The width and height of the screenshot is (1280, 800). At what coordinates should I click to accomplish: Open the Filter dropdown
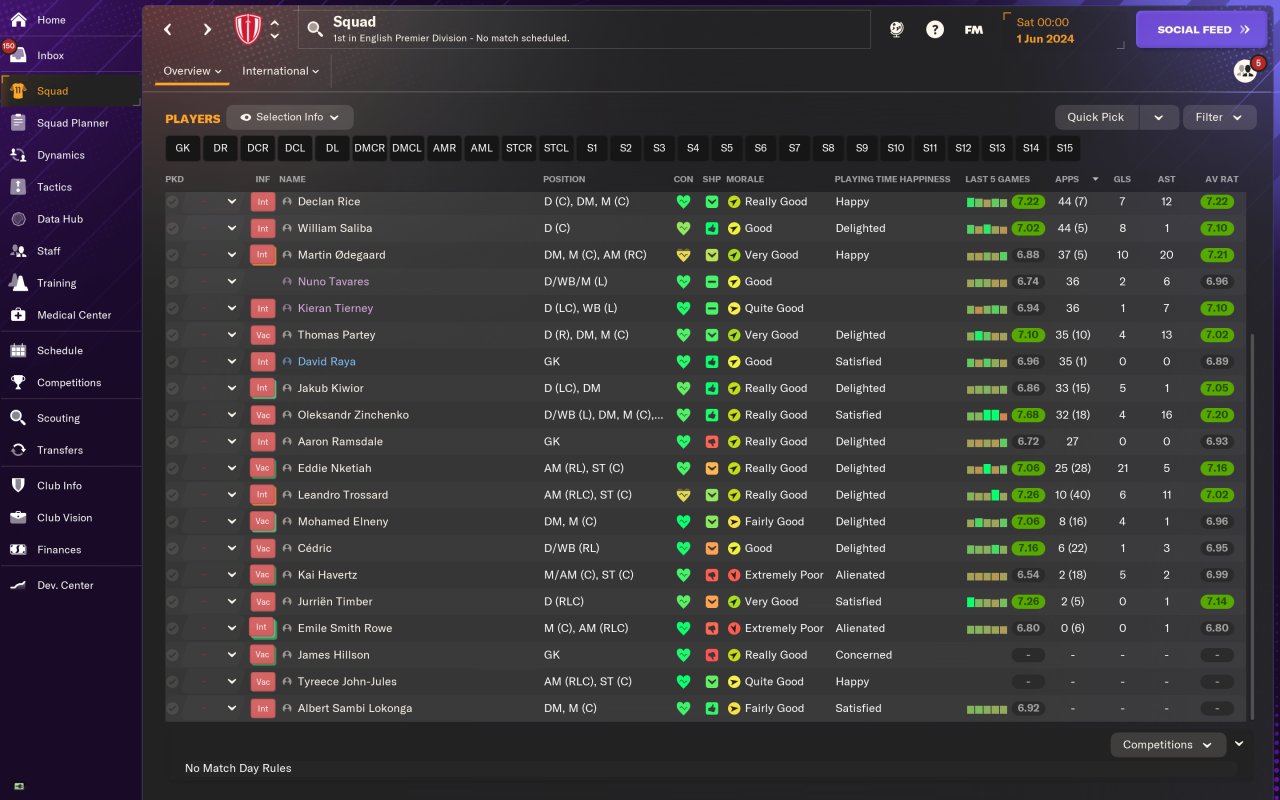point(1219,117)
